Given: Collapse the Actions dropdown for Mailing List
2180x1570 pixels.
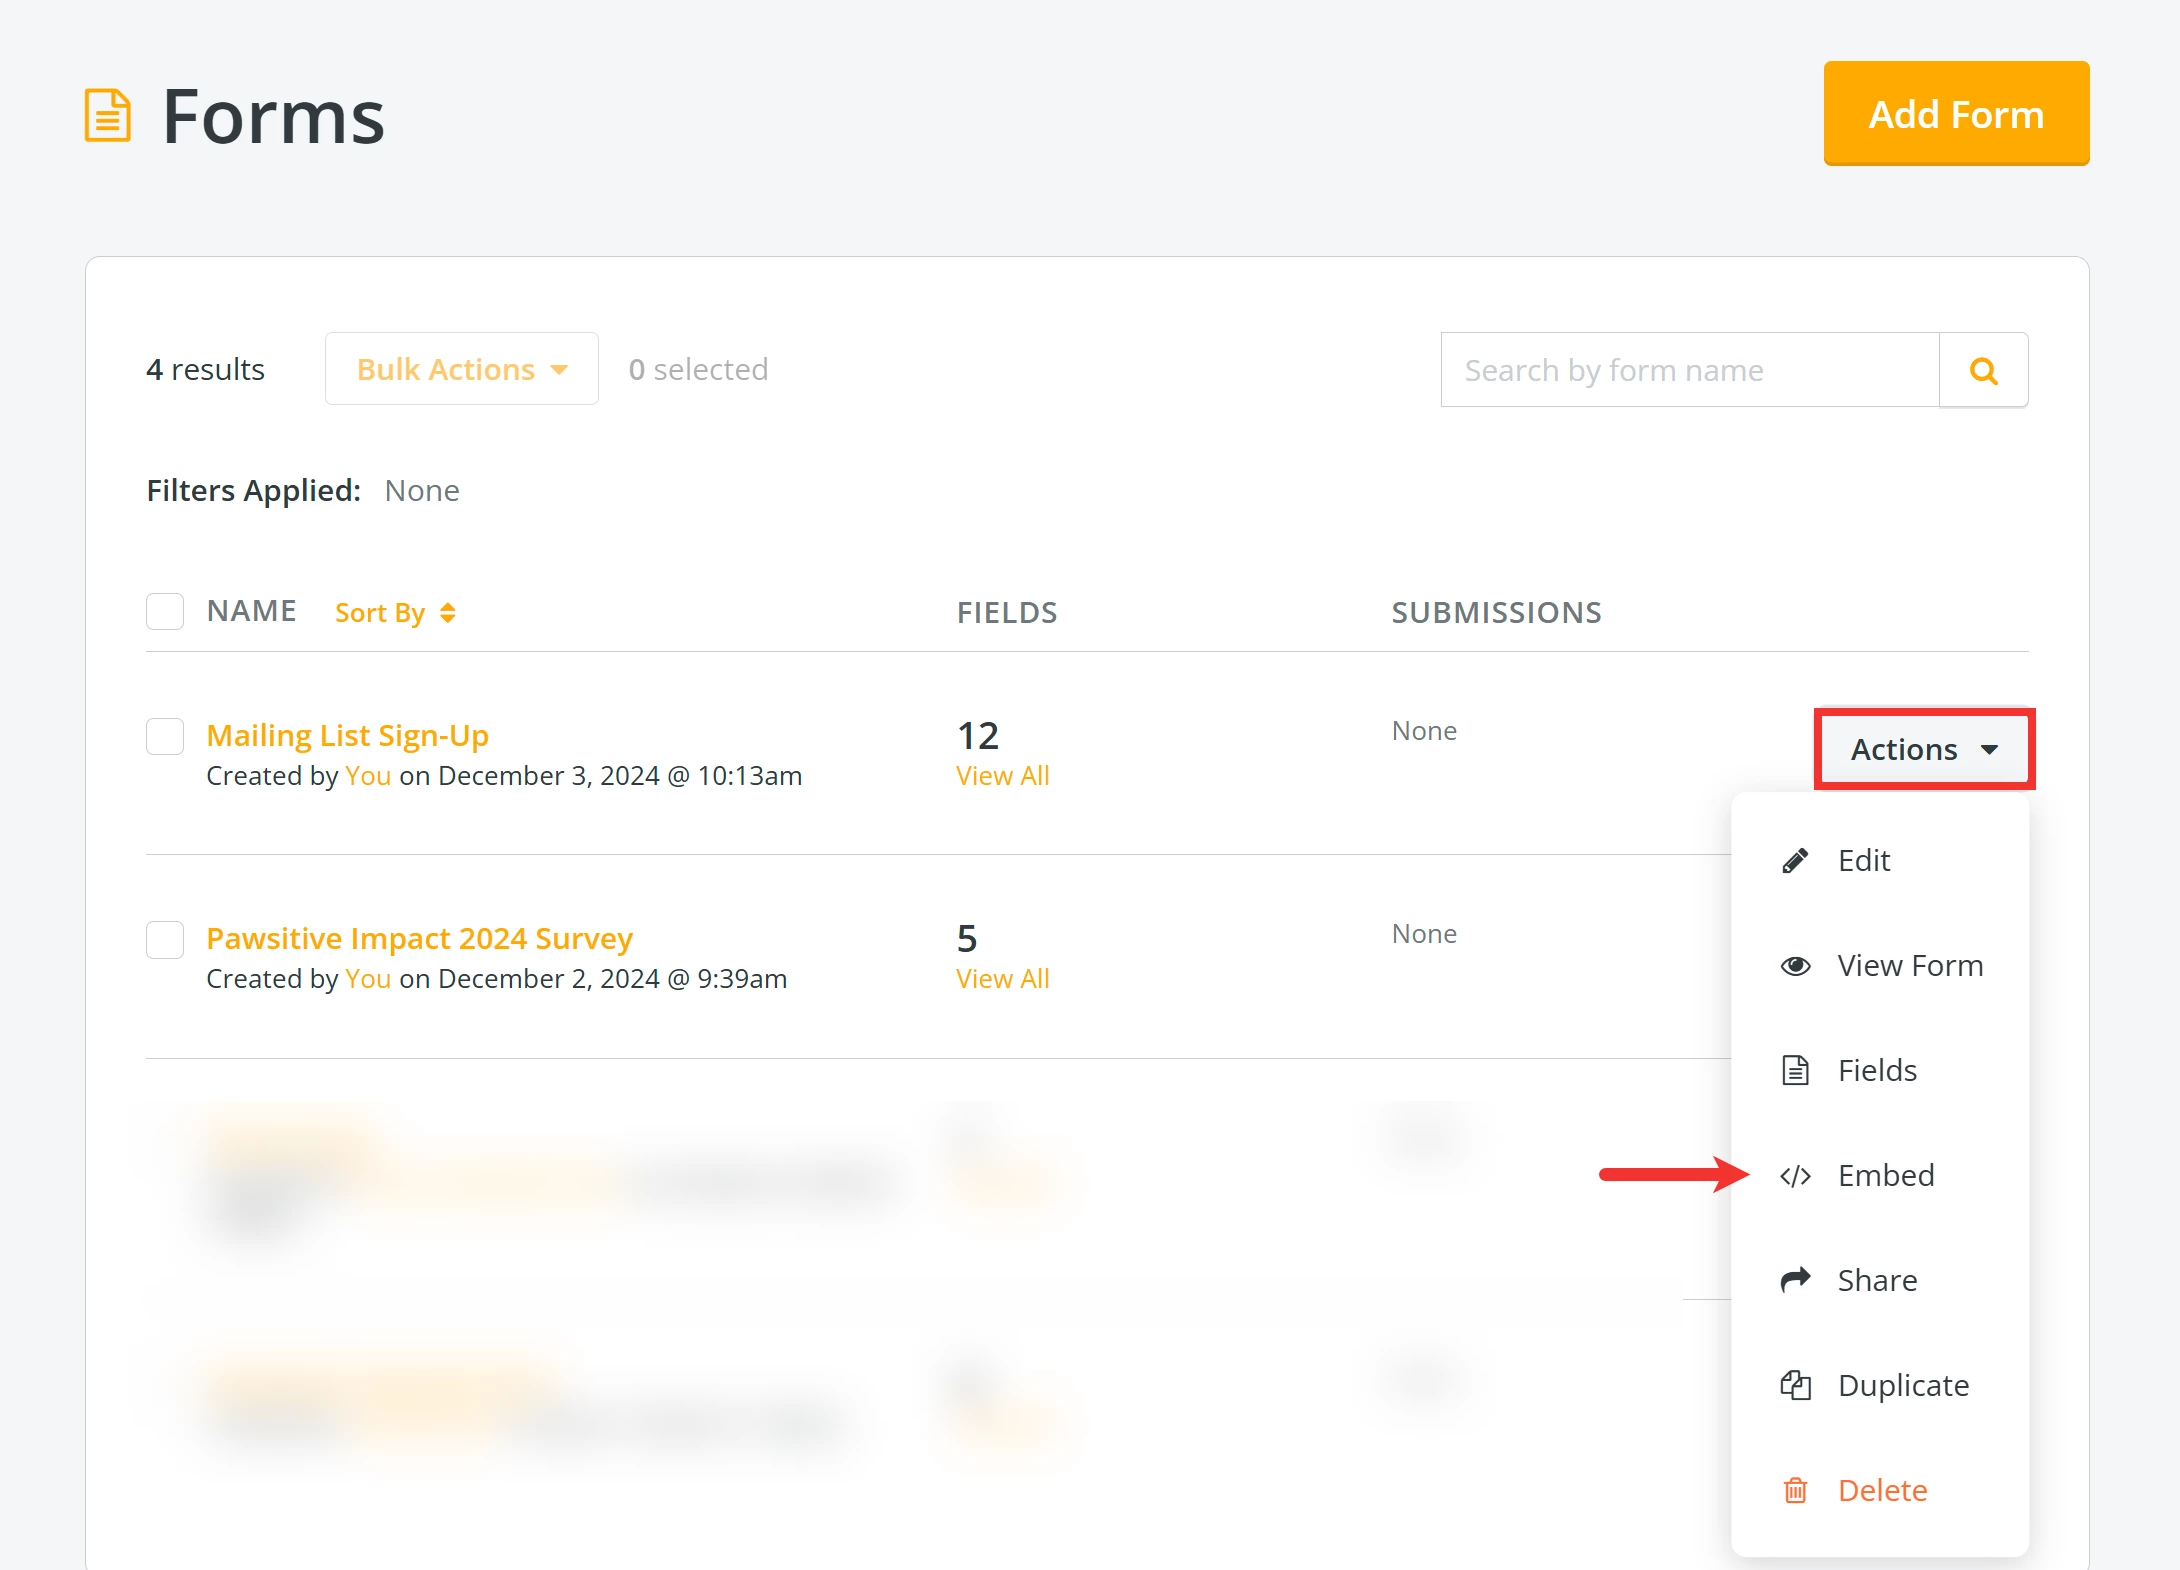Looking at the screenshot, I should click(1923, 750).
